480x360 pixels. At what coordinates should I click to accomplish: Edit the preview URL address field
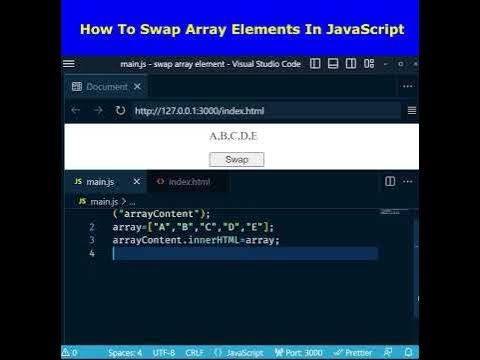point(266,111)
